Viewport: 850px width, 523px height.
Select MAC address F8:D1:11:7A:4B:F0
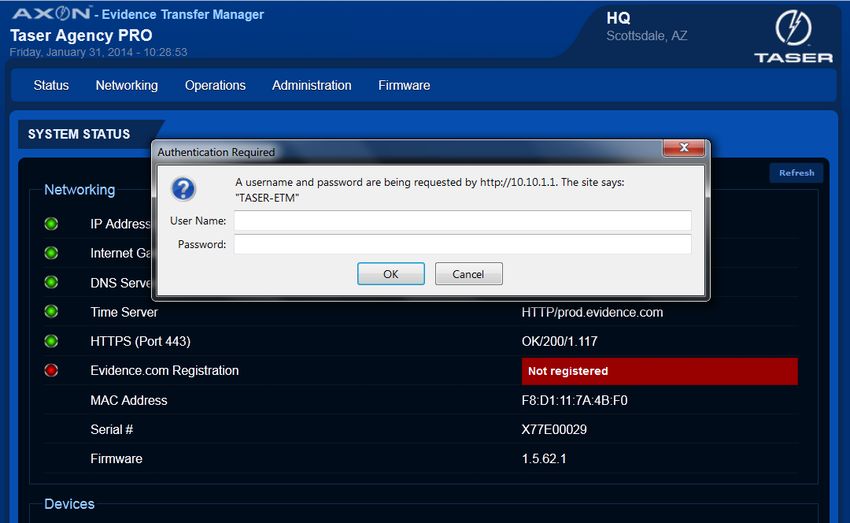point(575,401)
